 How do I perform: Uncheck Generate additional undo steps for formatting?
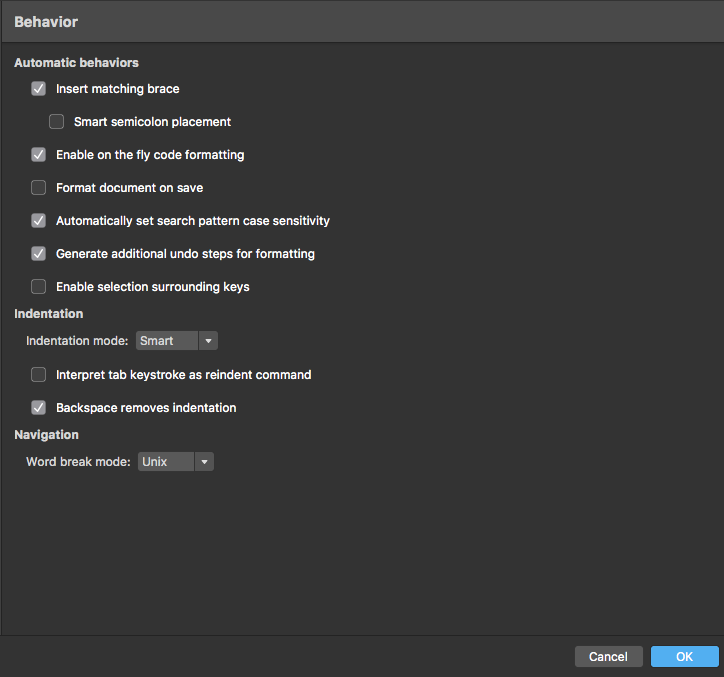38,254
